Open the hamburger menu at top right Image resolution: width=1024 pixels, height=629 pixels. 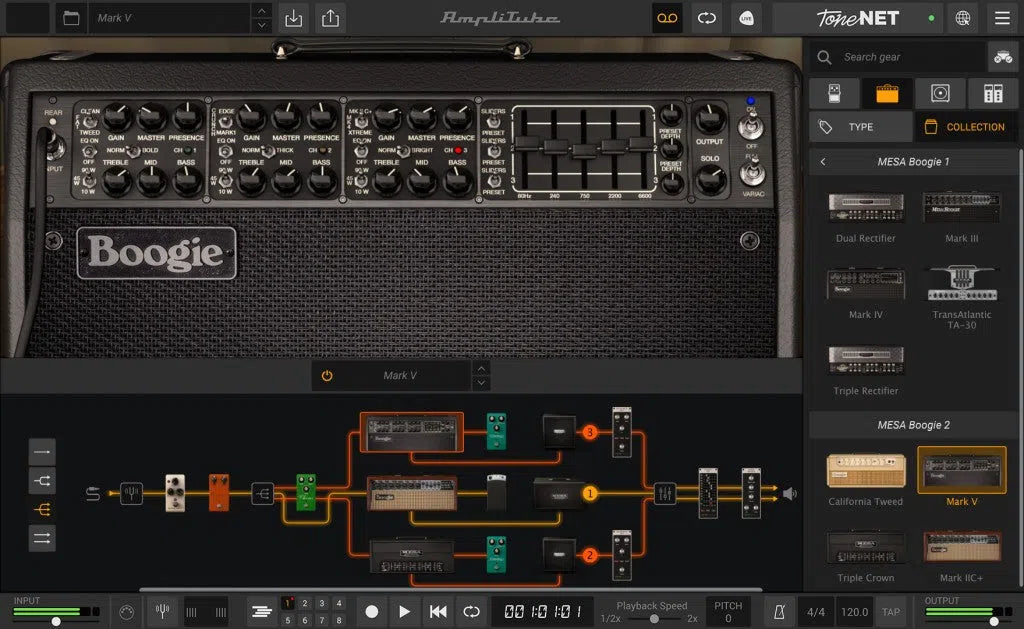pos(1002,18)
